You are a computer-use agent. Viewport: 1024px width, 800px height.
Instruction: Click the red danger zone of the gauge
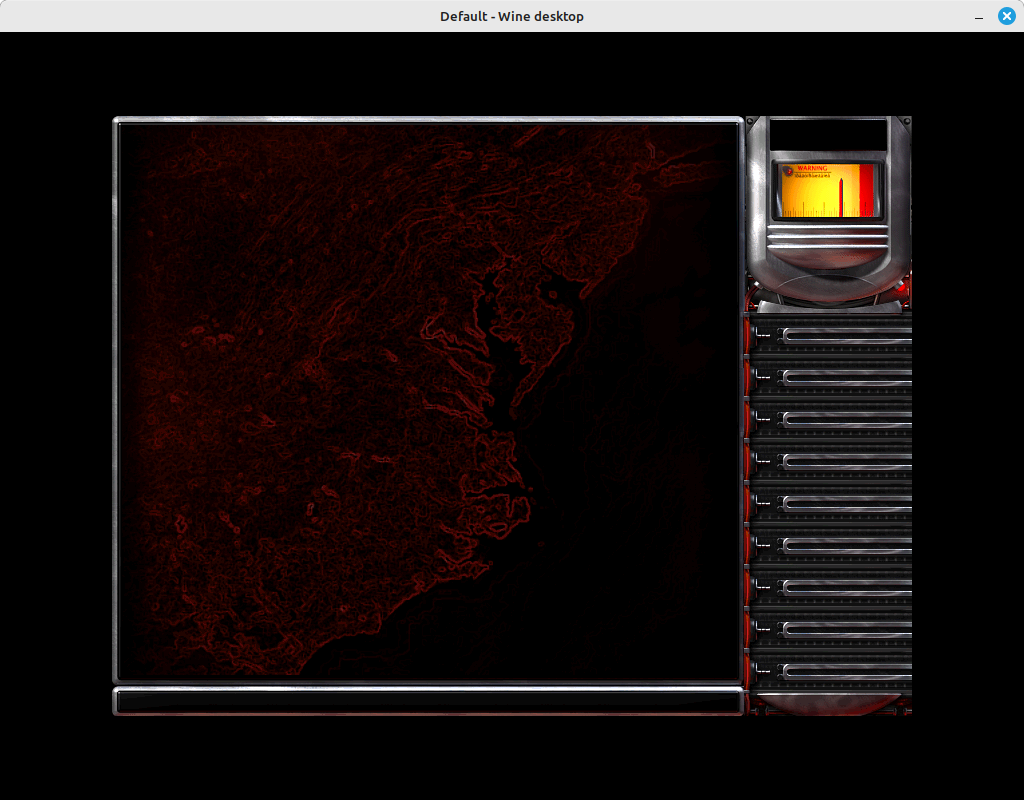coord(866,190)
